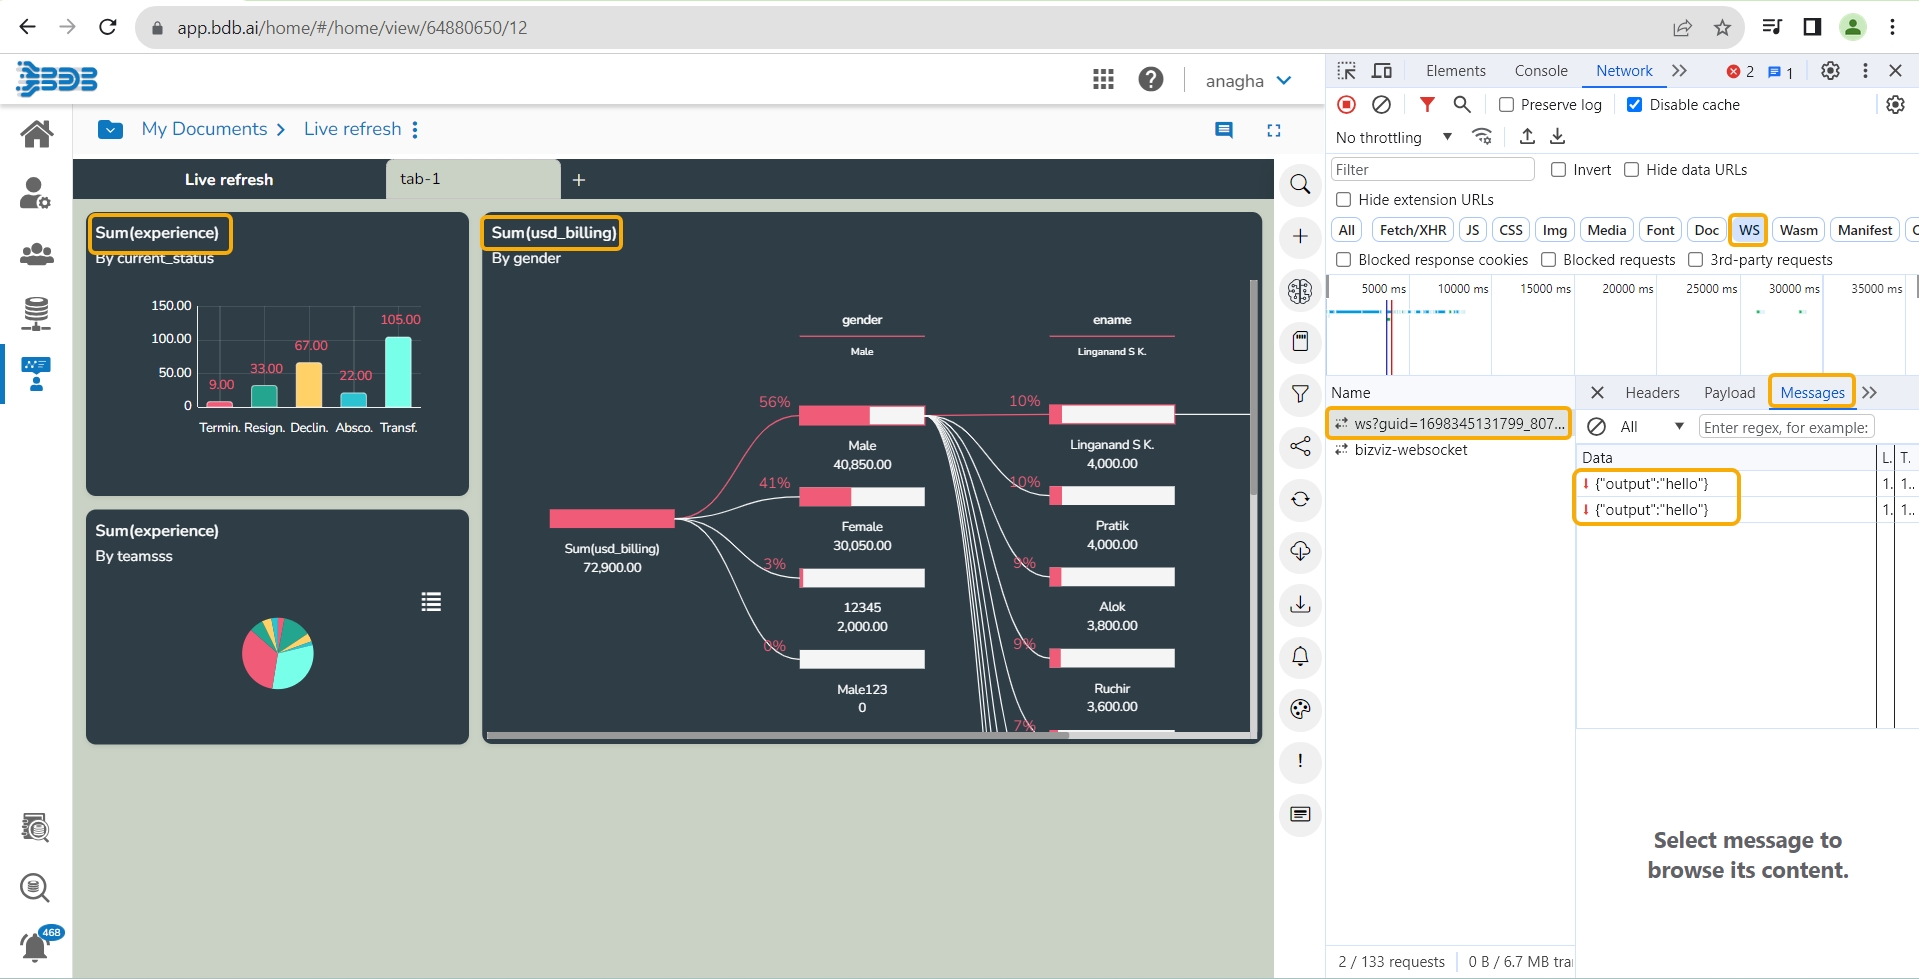Click the help question mark icon
Viewport: 1919px width, 979px height.
tap(1151, 80)
